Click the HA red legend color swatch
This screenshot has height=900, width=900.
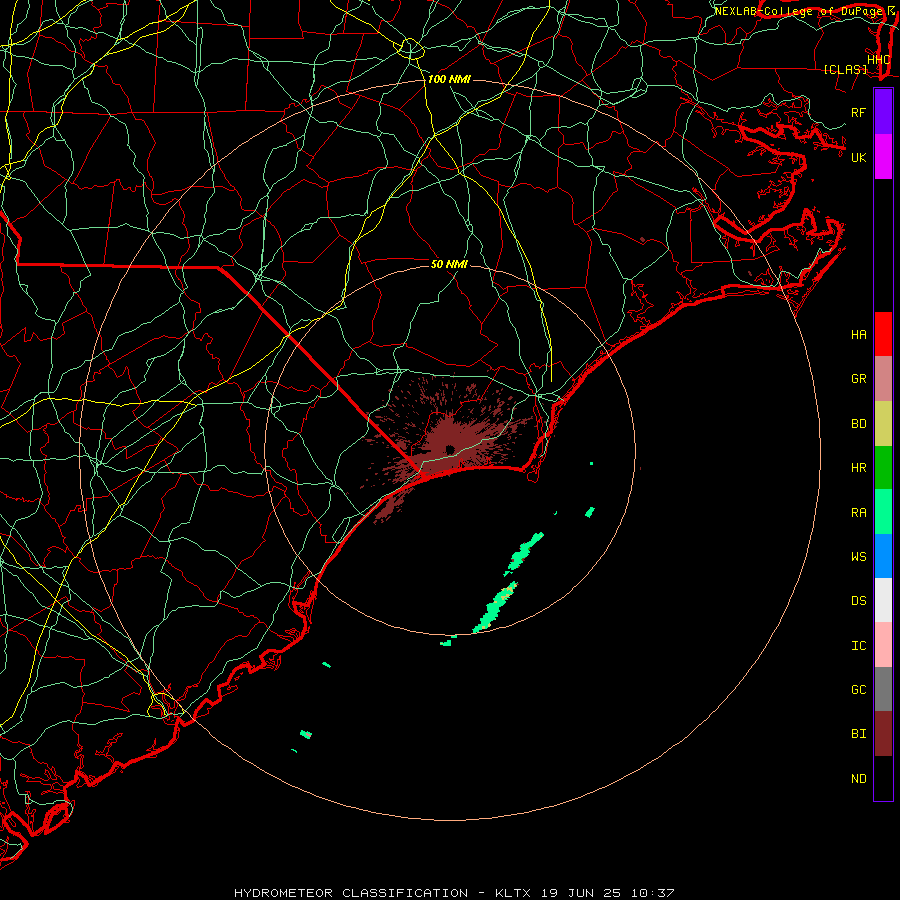[883, 334]
